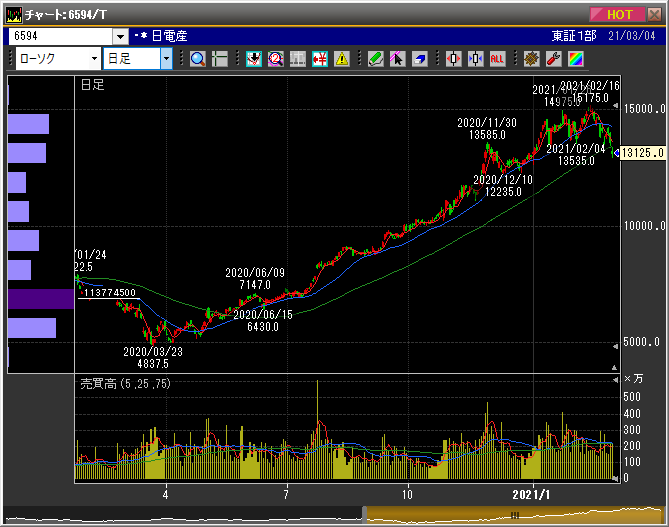
Task: Toggle the red candle narrow-width icon
Action: pos(453,59)
